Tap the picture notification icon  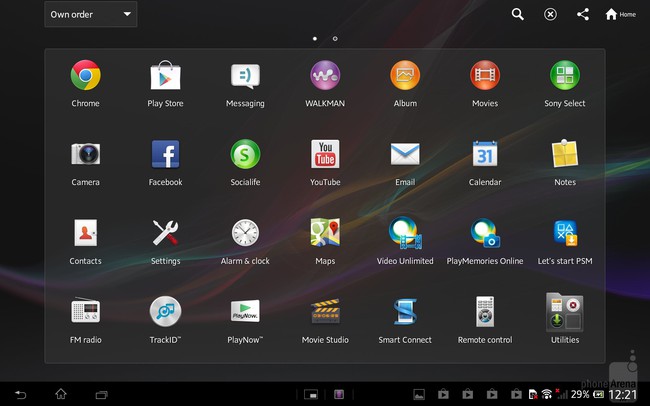tap(419, 394)
